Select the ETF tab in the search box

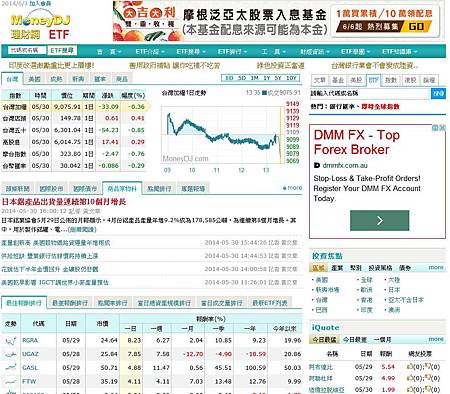(x=373, y=80)
